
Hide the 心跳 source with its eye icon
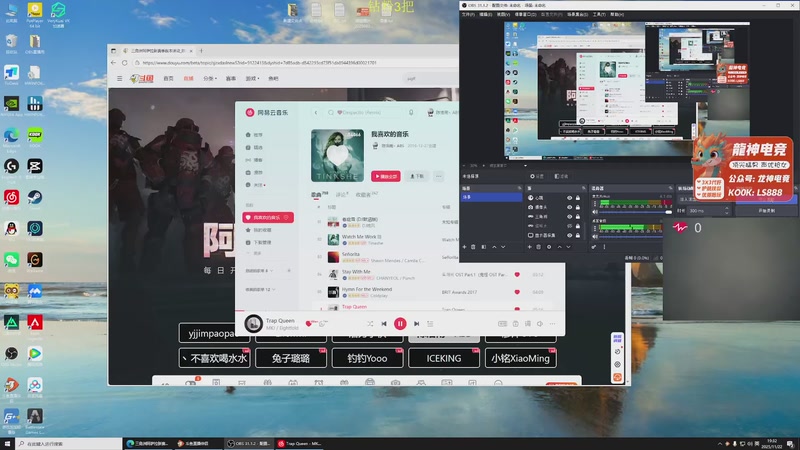point(569,198)
